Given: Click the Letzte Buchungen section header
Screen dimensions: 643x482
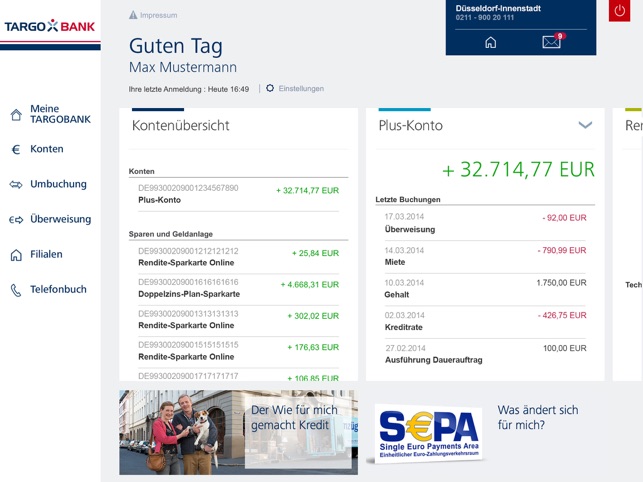Looking at the screenshot, I should coord(408,199).
